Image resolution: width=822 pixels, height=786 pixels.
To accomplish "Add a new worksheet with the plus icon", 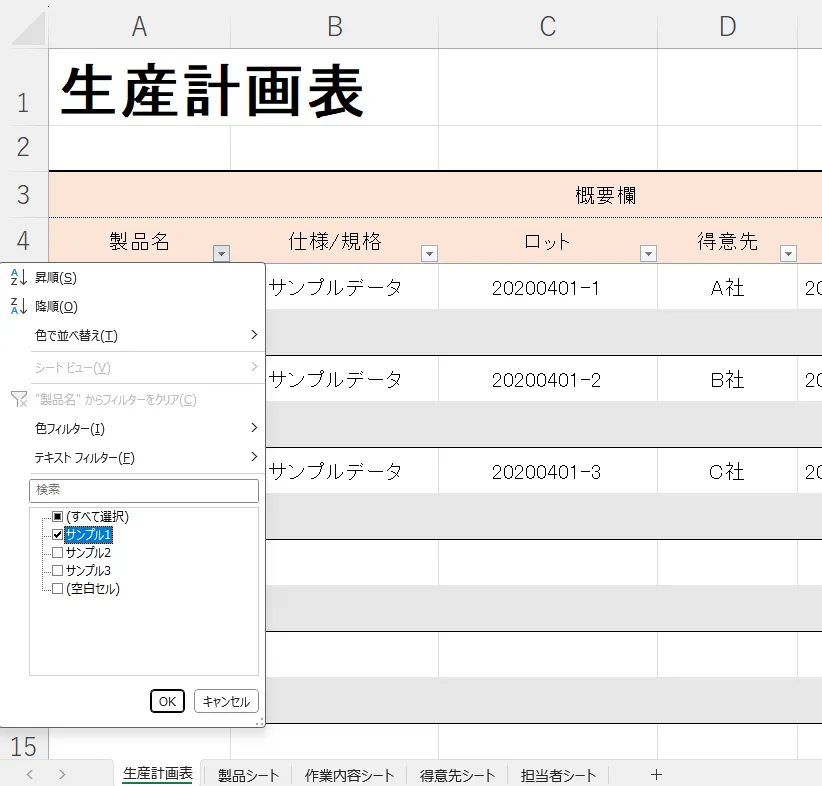I will (x=656, y=774).
